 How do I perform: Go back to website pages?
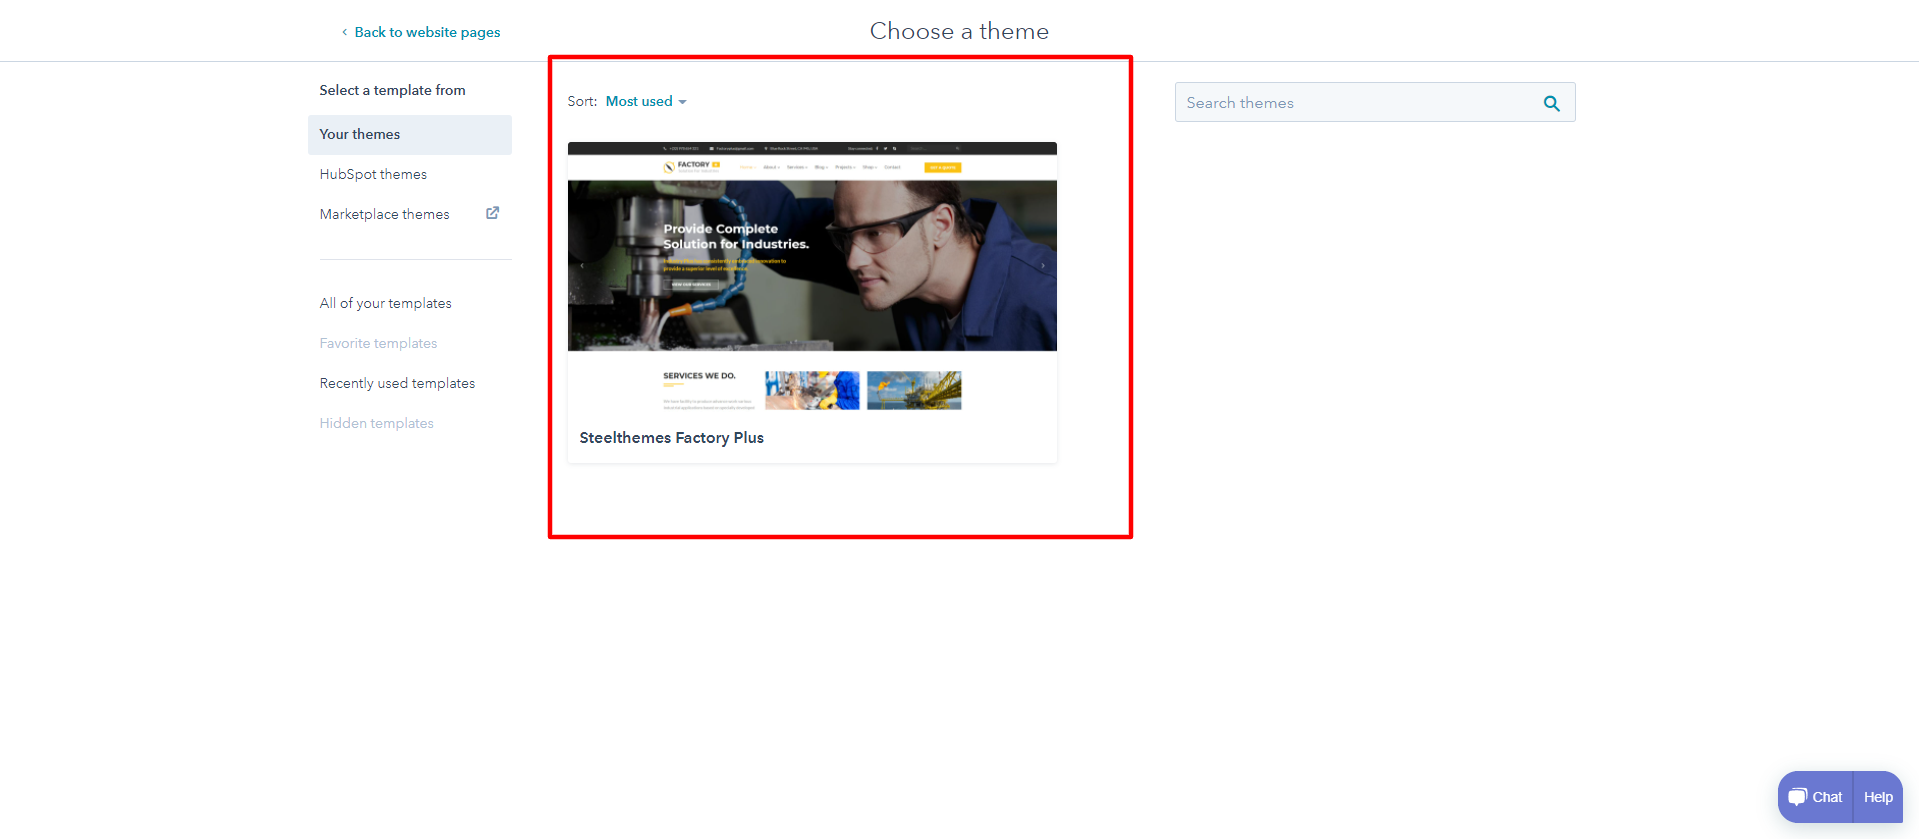[x=427, y=32]
